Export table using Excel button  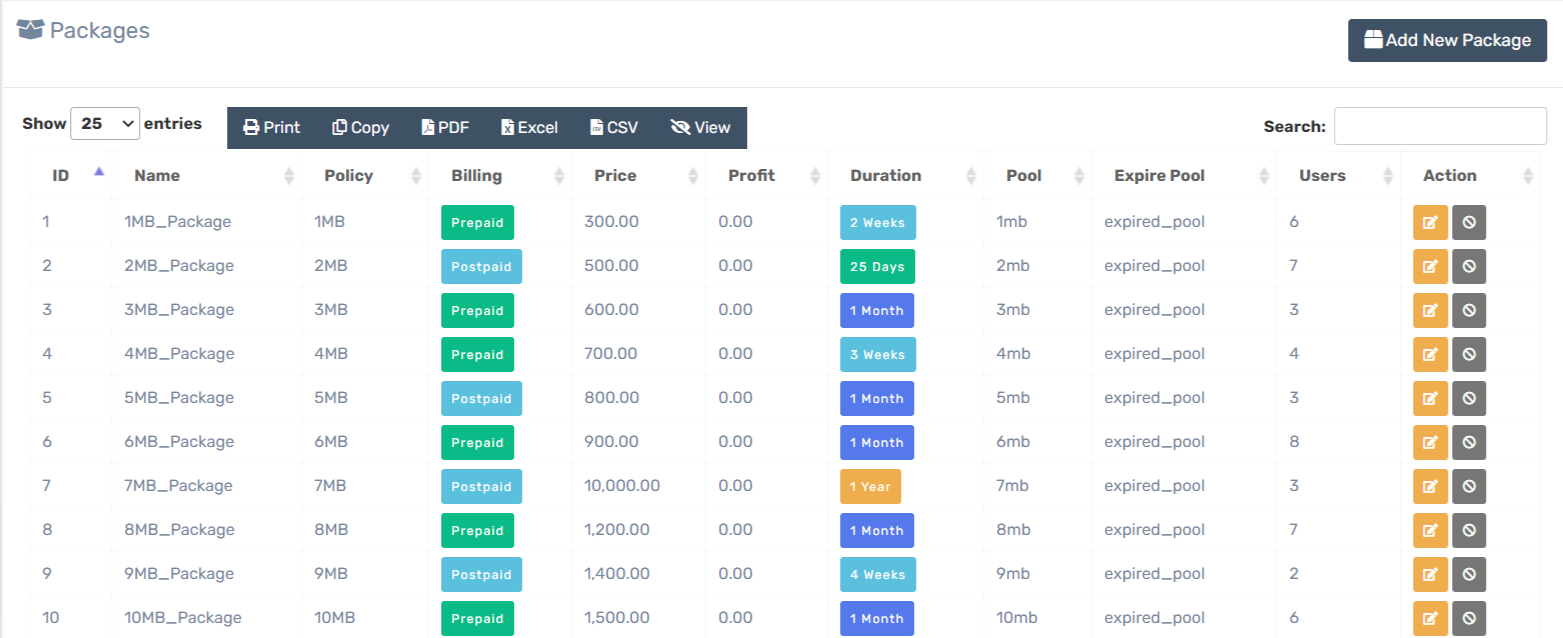[530, 128]
